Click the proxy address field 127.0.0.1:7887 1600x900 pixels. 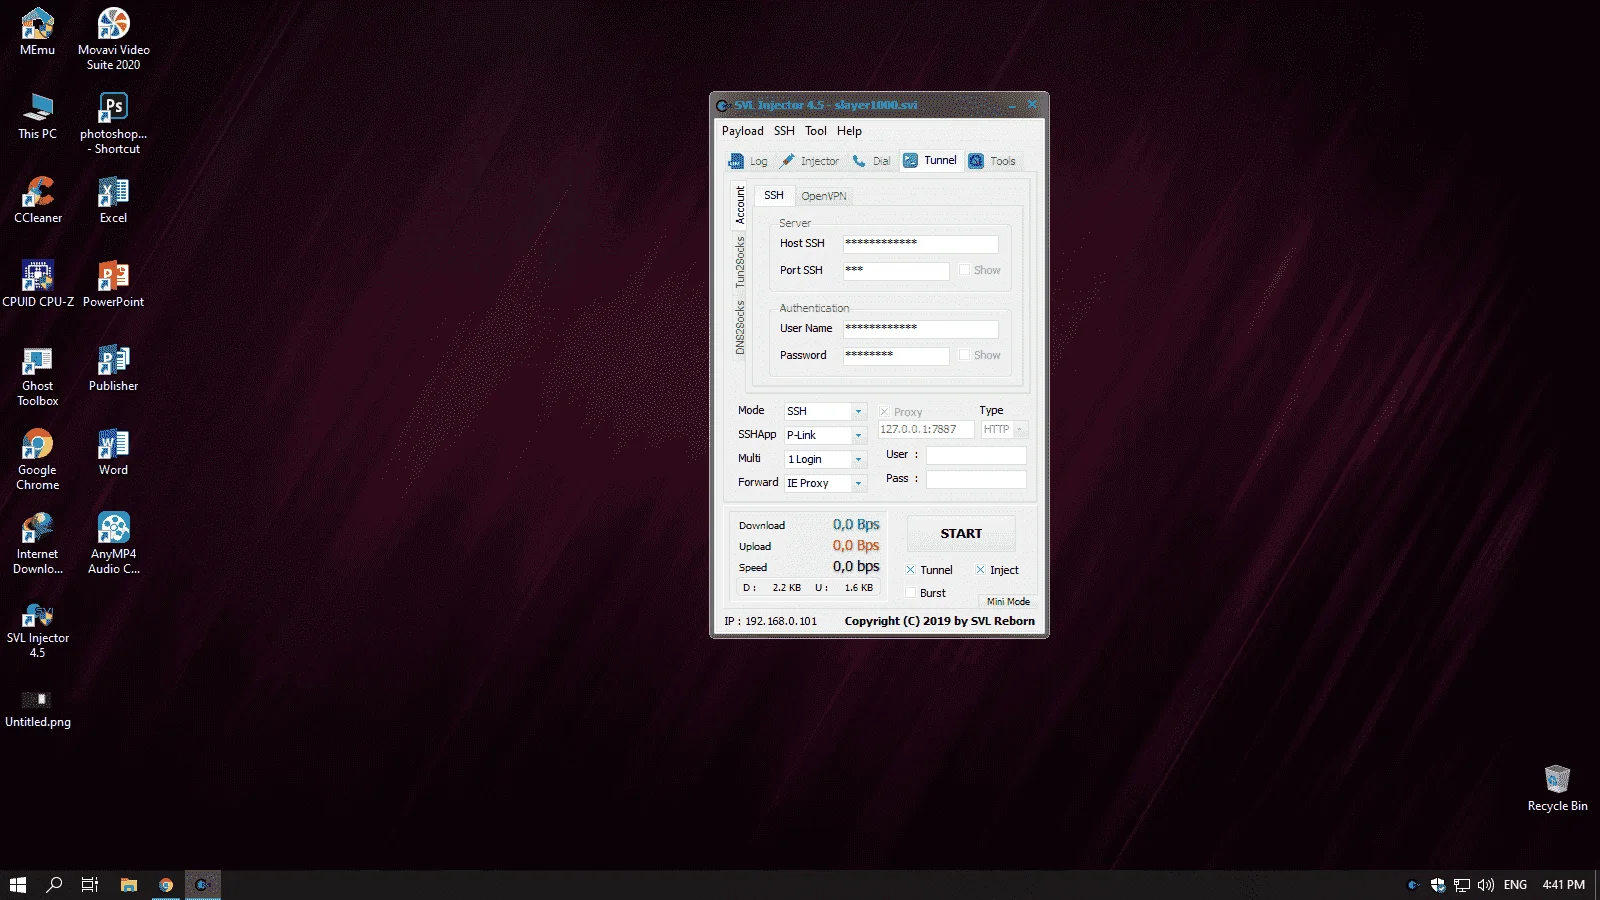[x=925, y=429]
